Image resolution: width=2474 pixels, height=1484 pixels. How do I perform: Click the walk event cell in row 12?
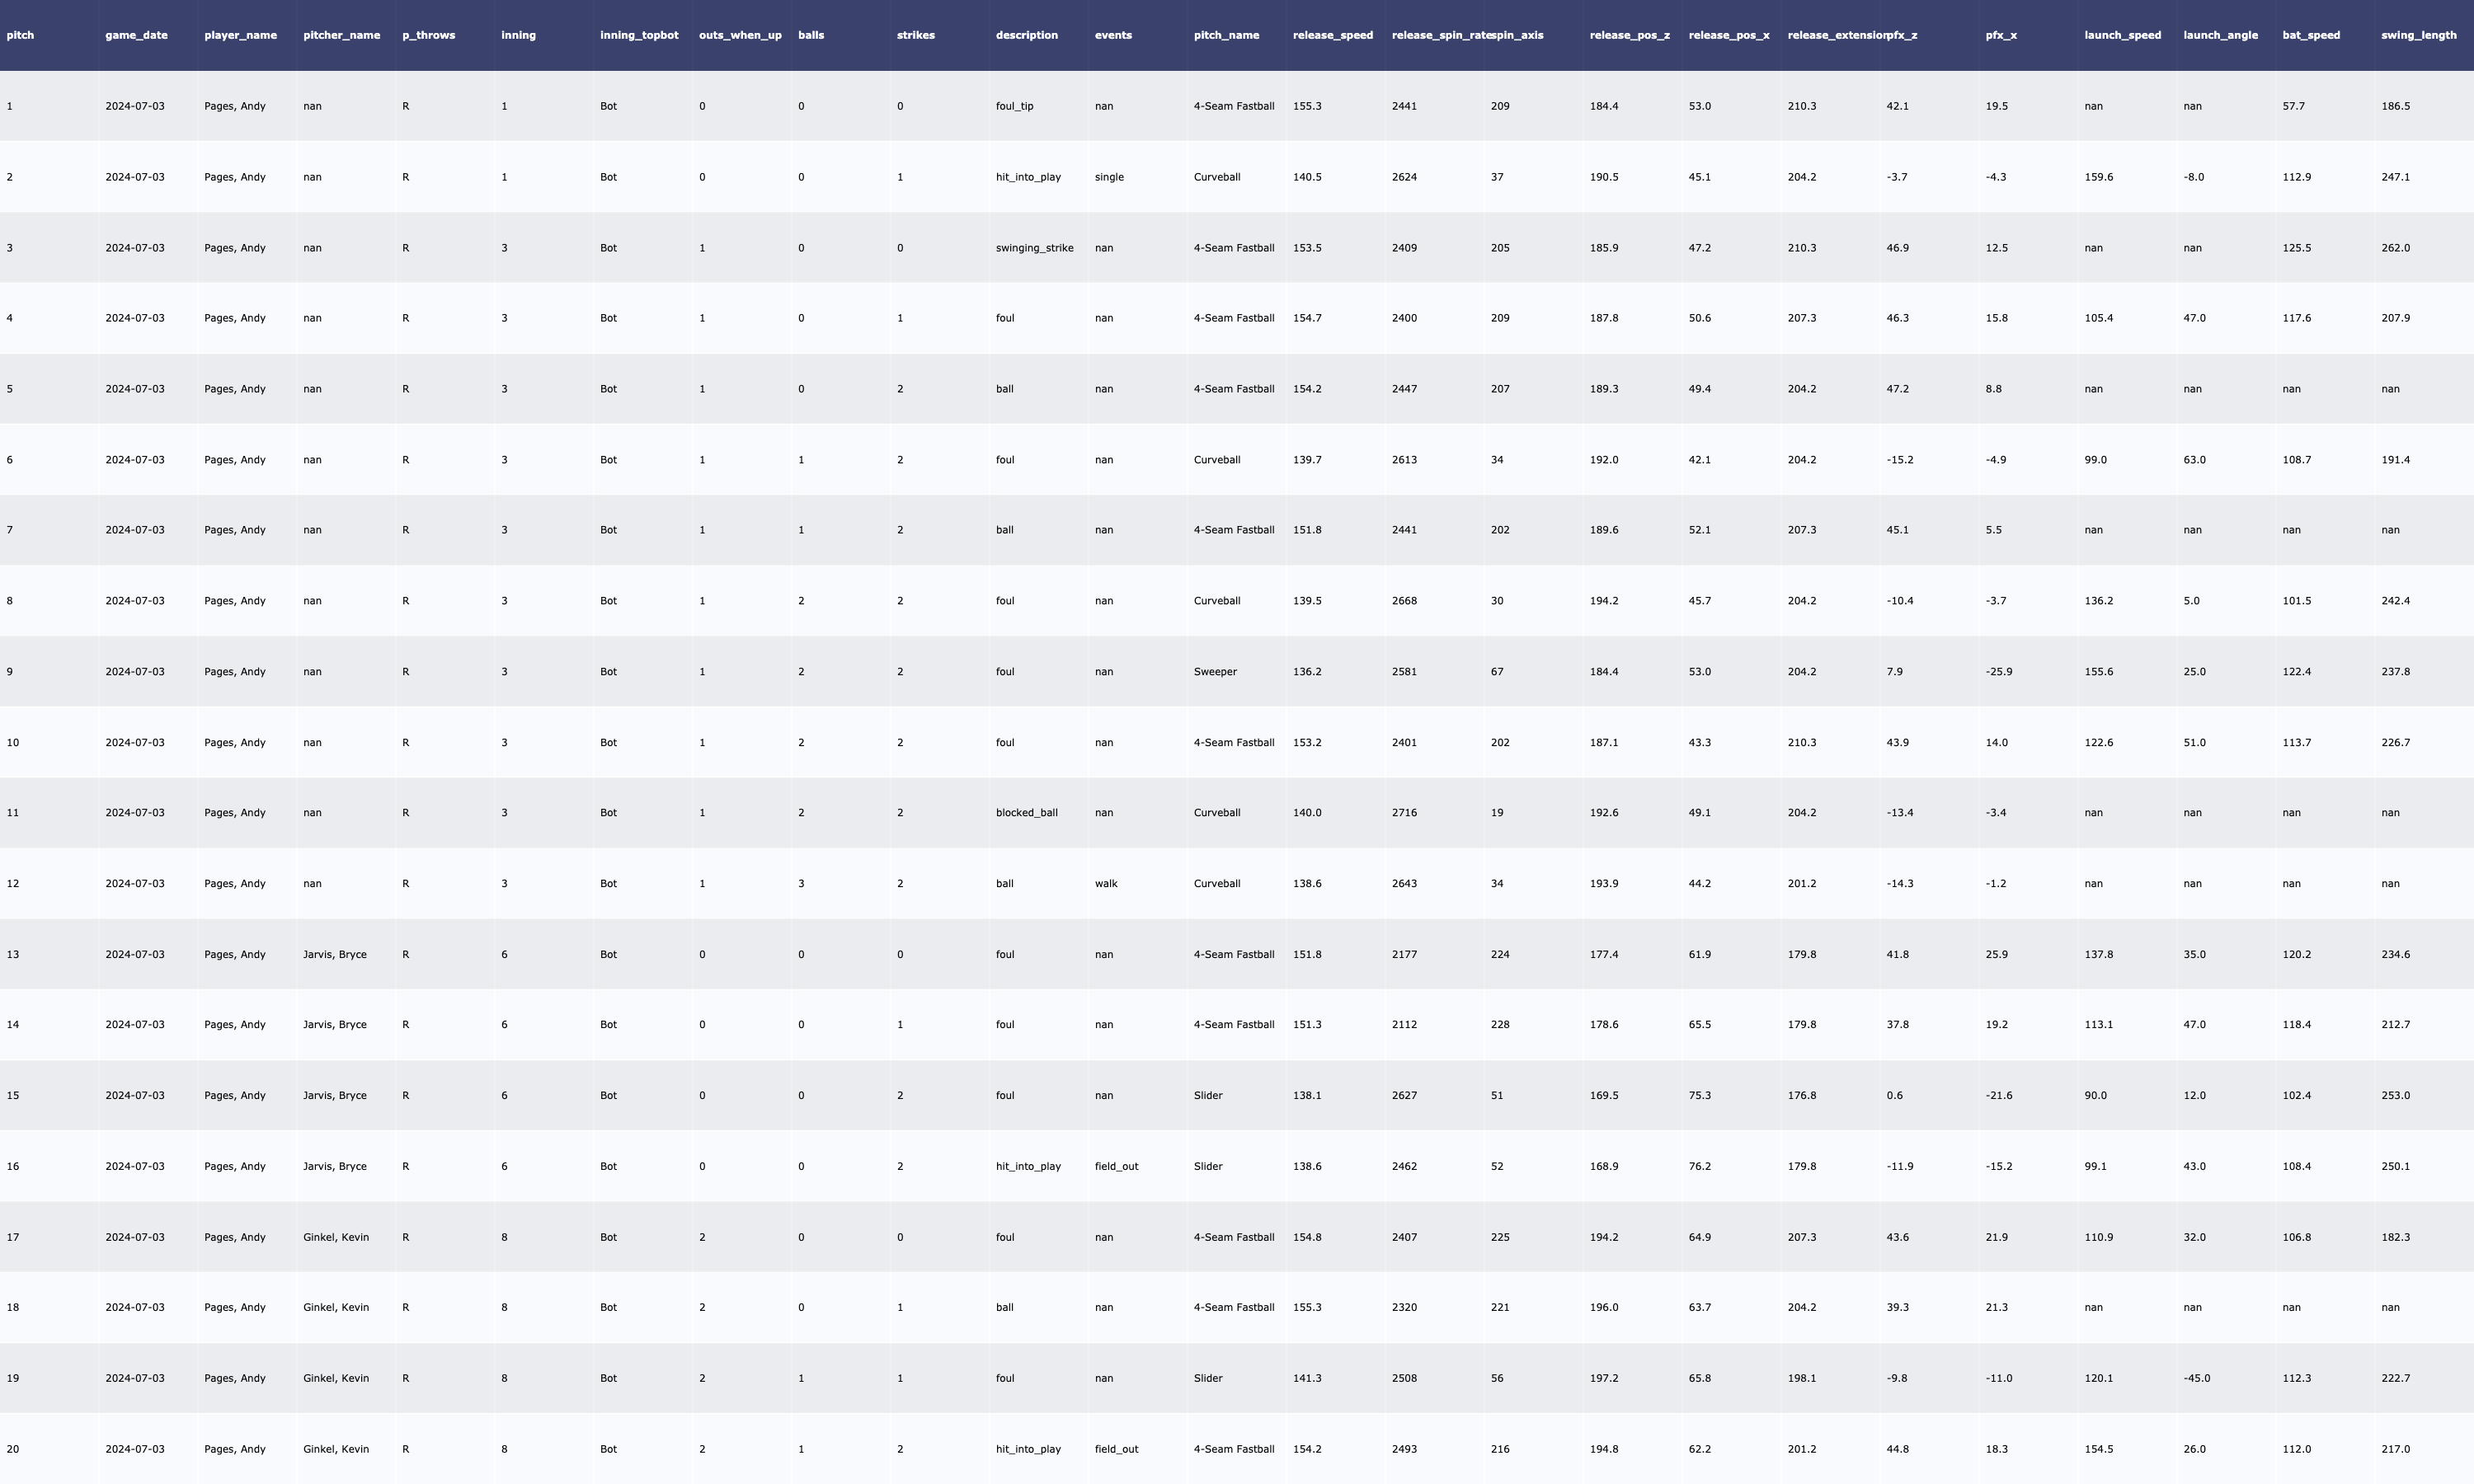(1106, 884)
